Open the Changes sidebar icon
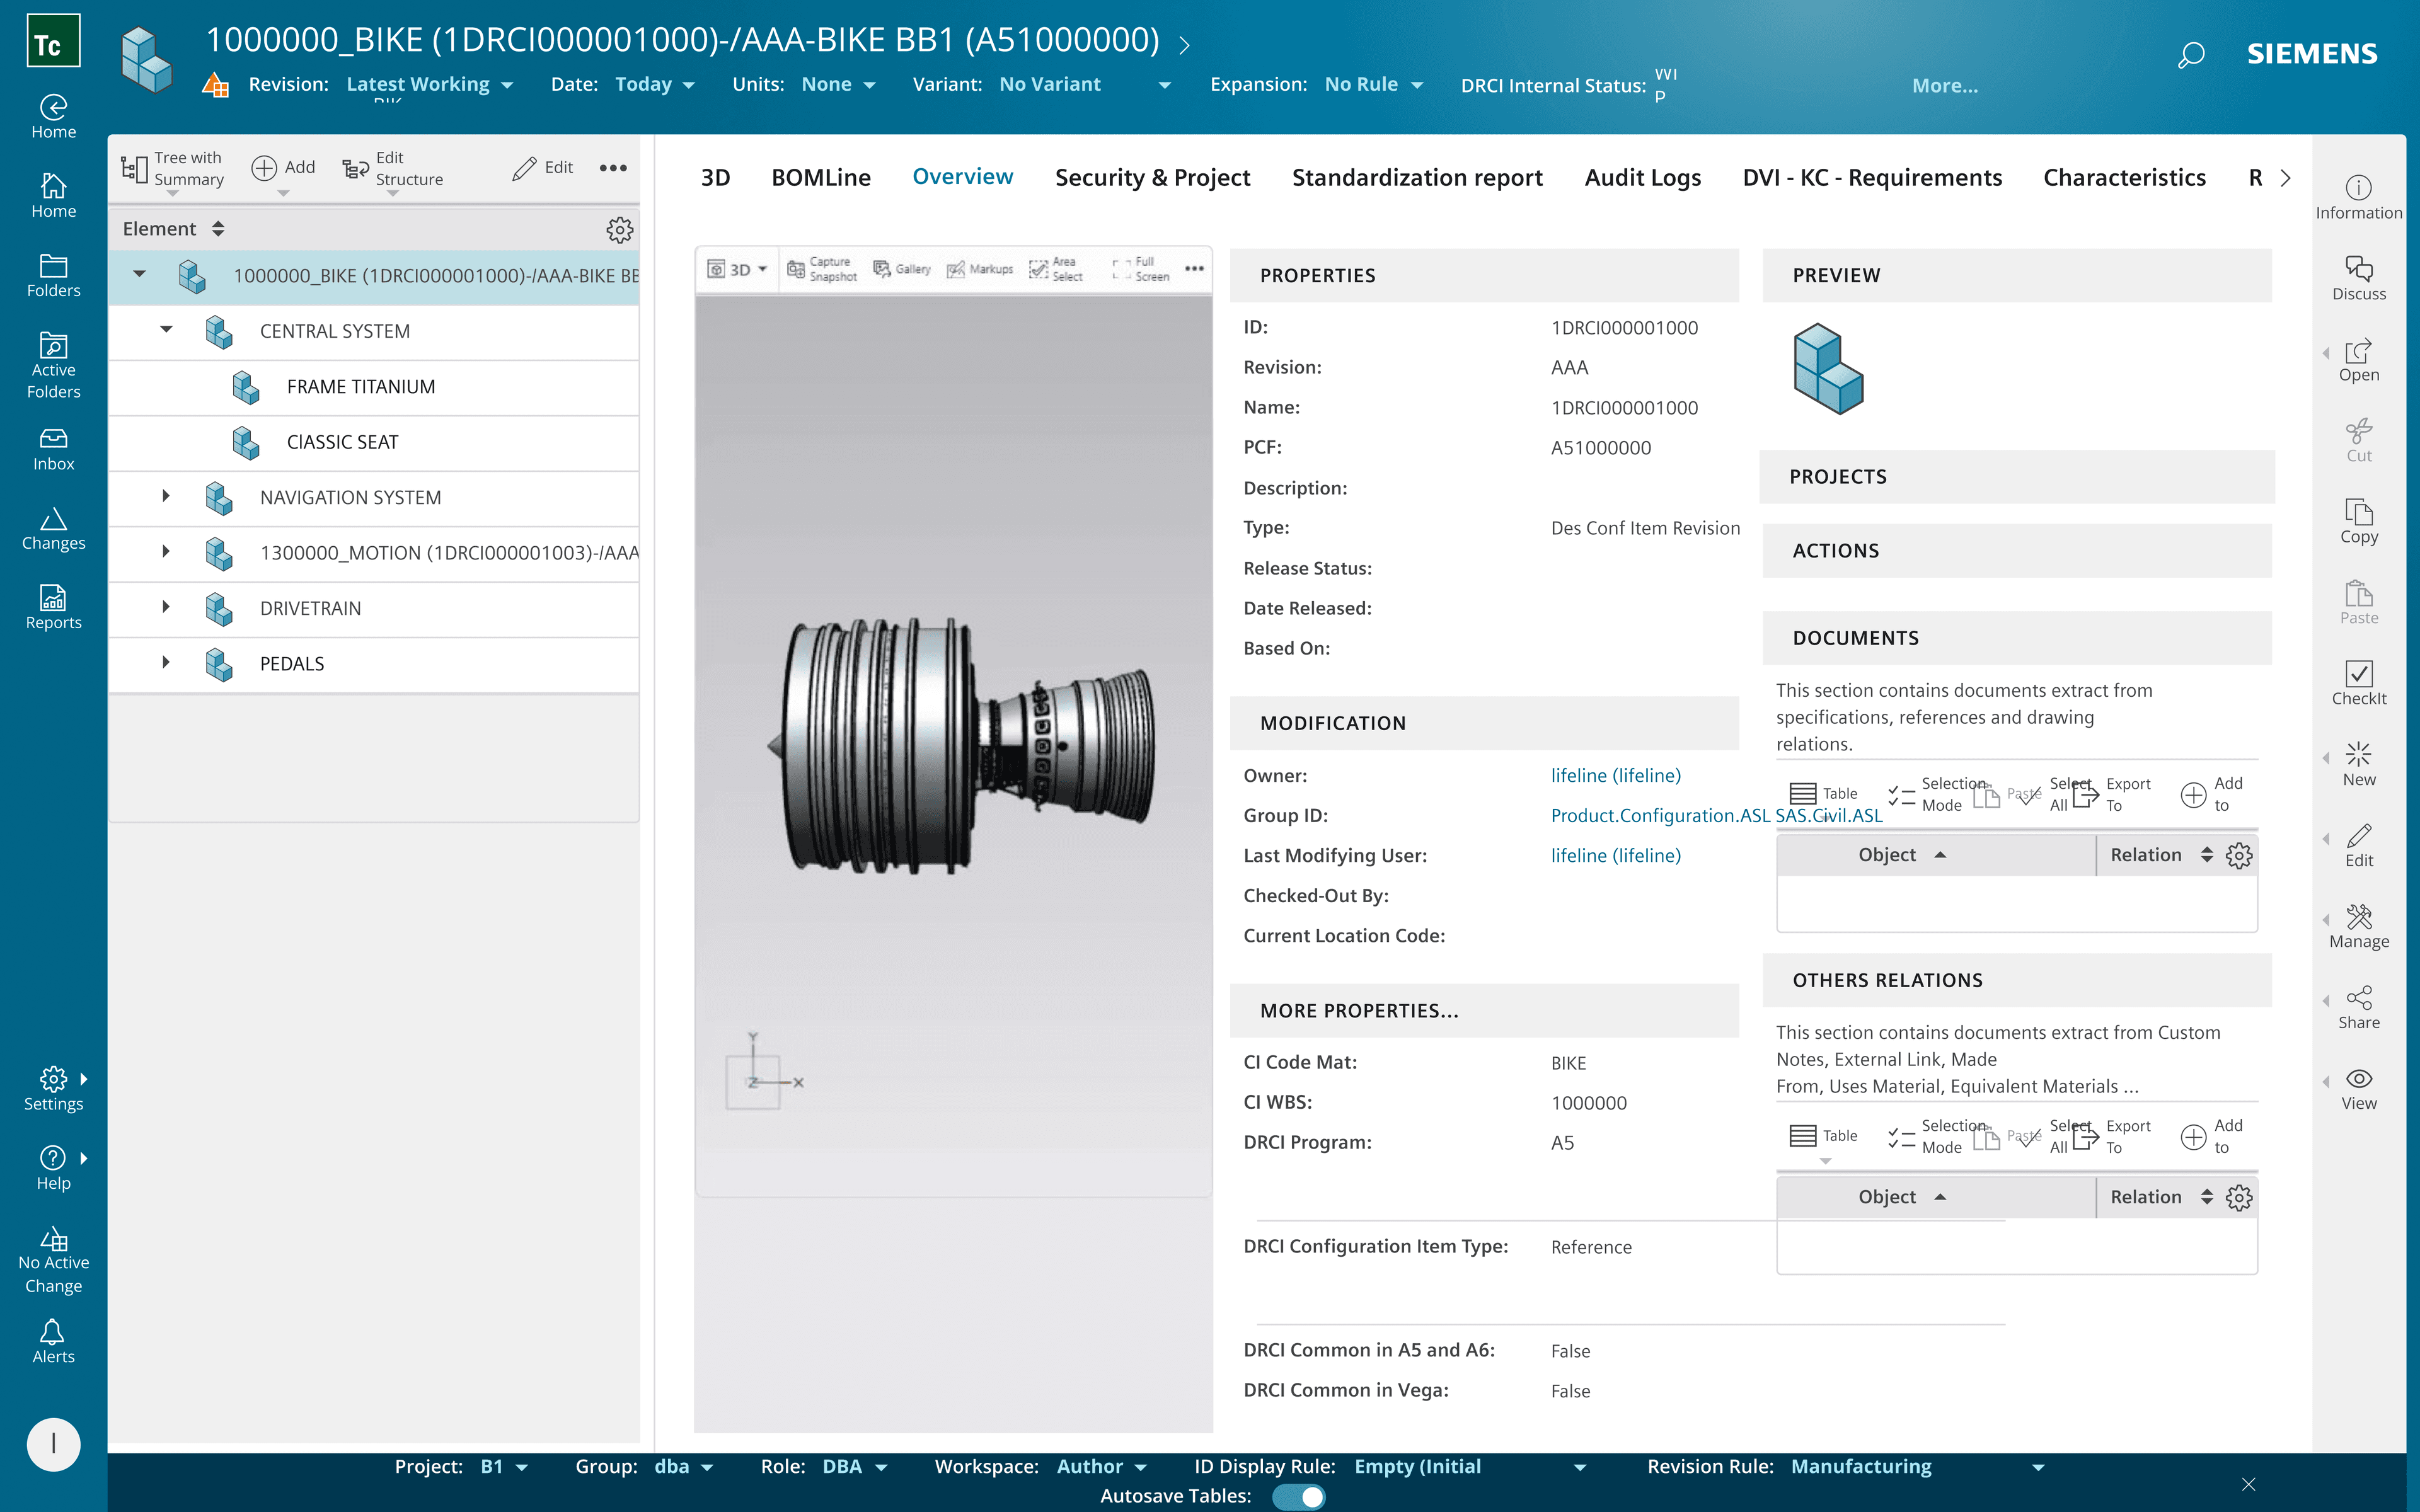2420x1512 pixels. tap(53, 529)
